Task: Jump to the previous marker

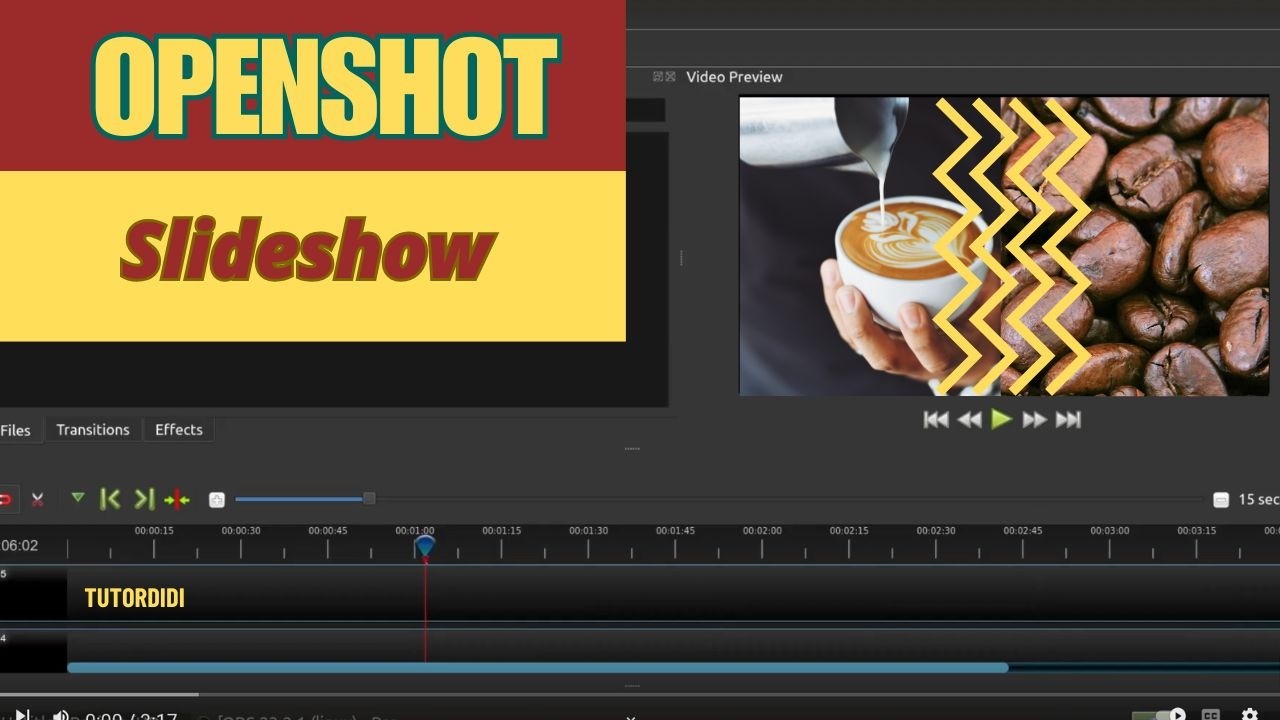Action: [110, 499]
